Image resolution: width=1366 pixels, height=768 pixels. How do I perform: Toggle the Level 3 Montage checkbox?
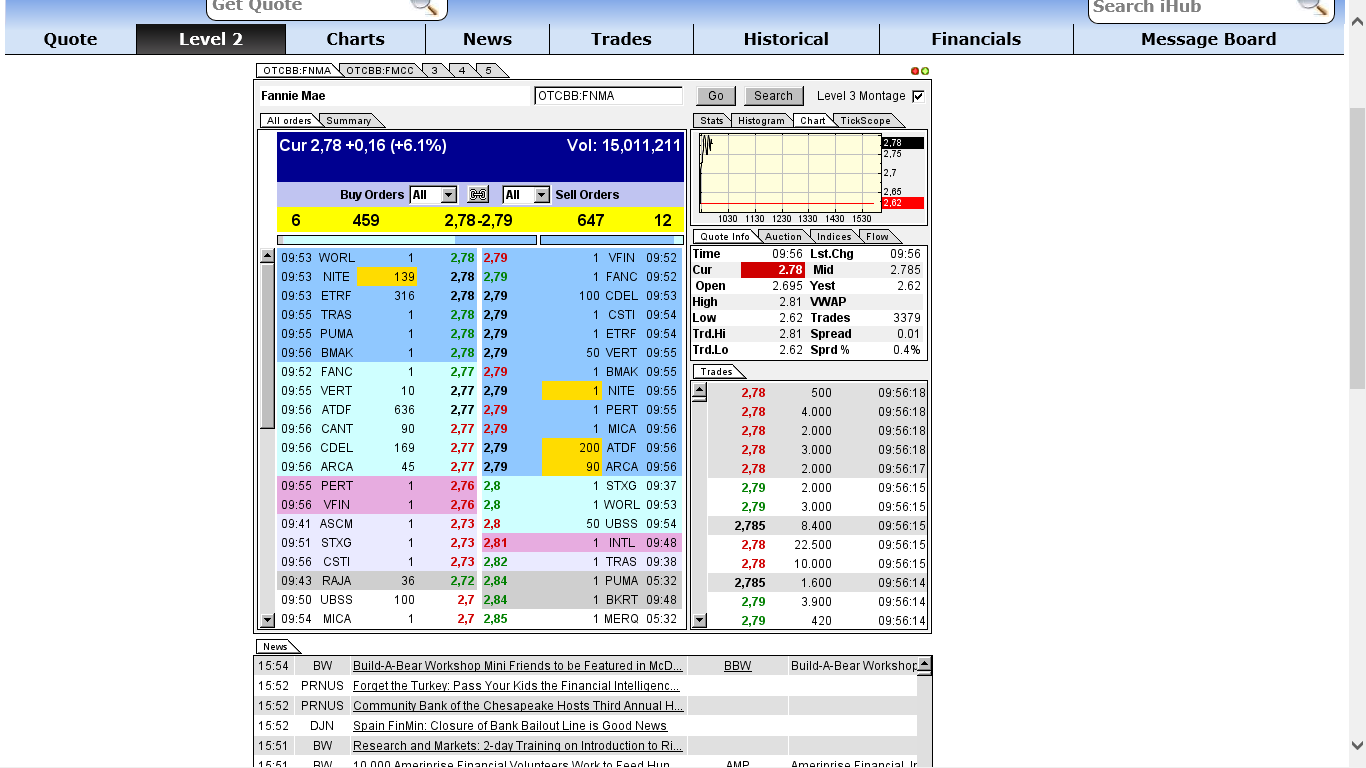coord(918,96)
